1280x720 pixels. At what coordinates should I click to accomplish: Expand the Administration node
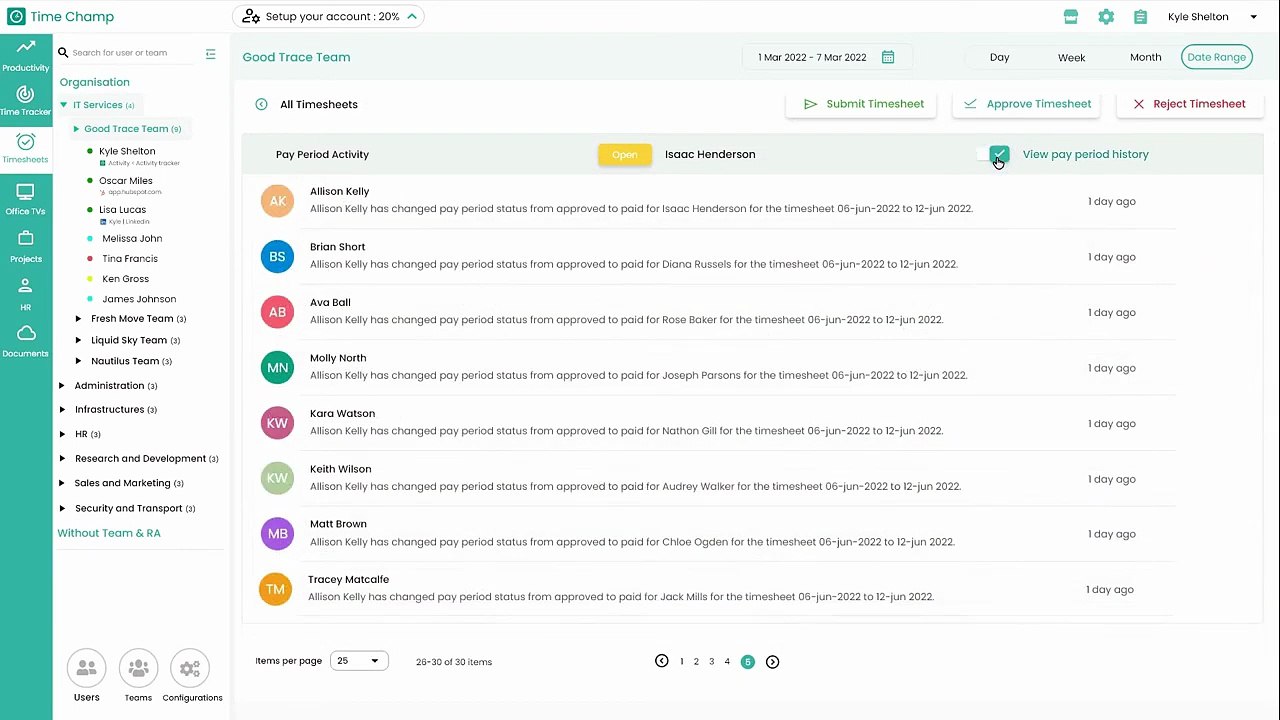pos(62,386)
